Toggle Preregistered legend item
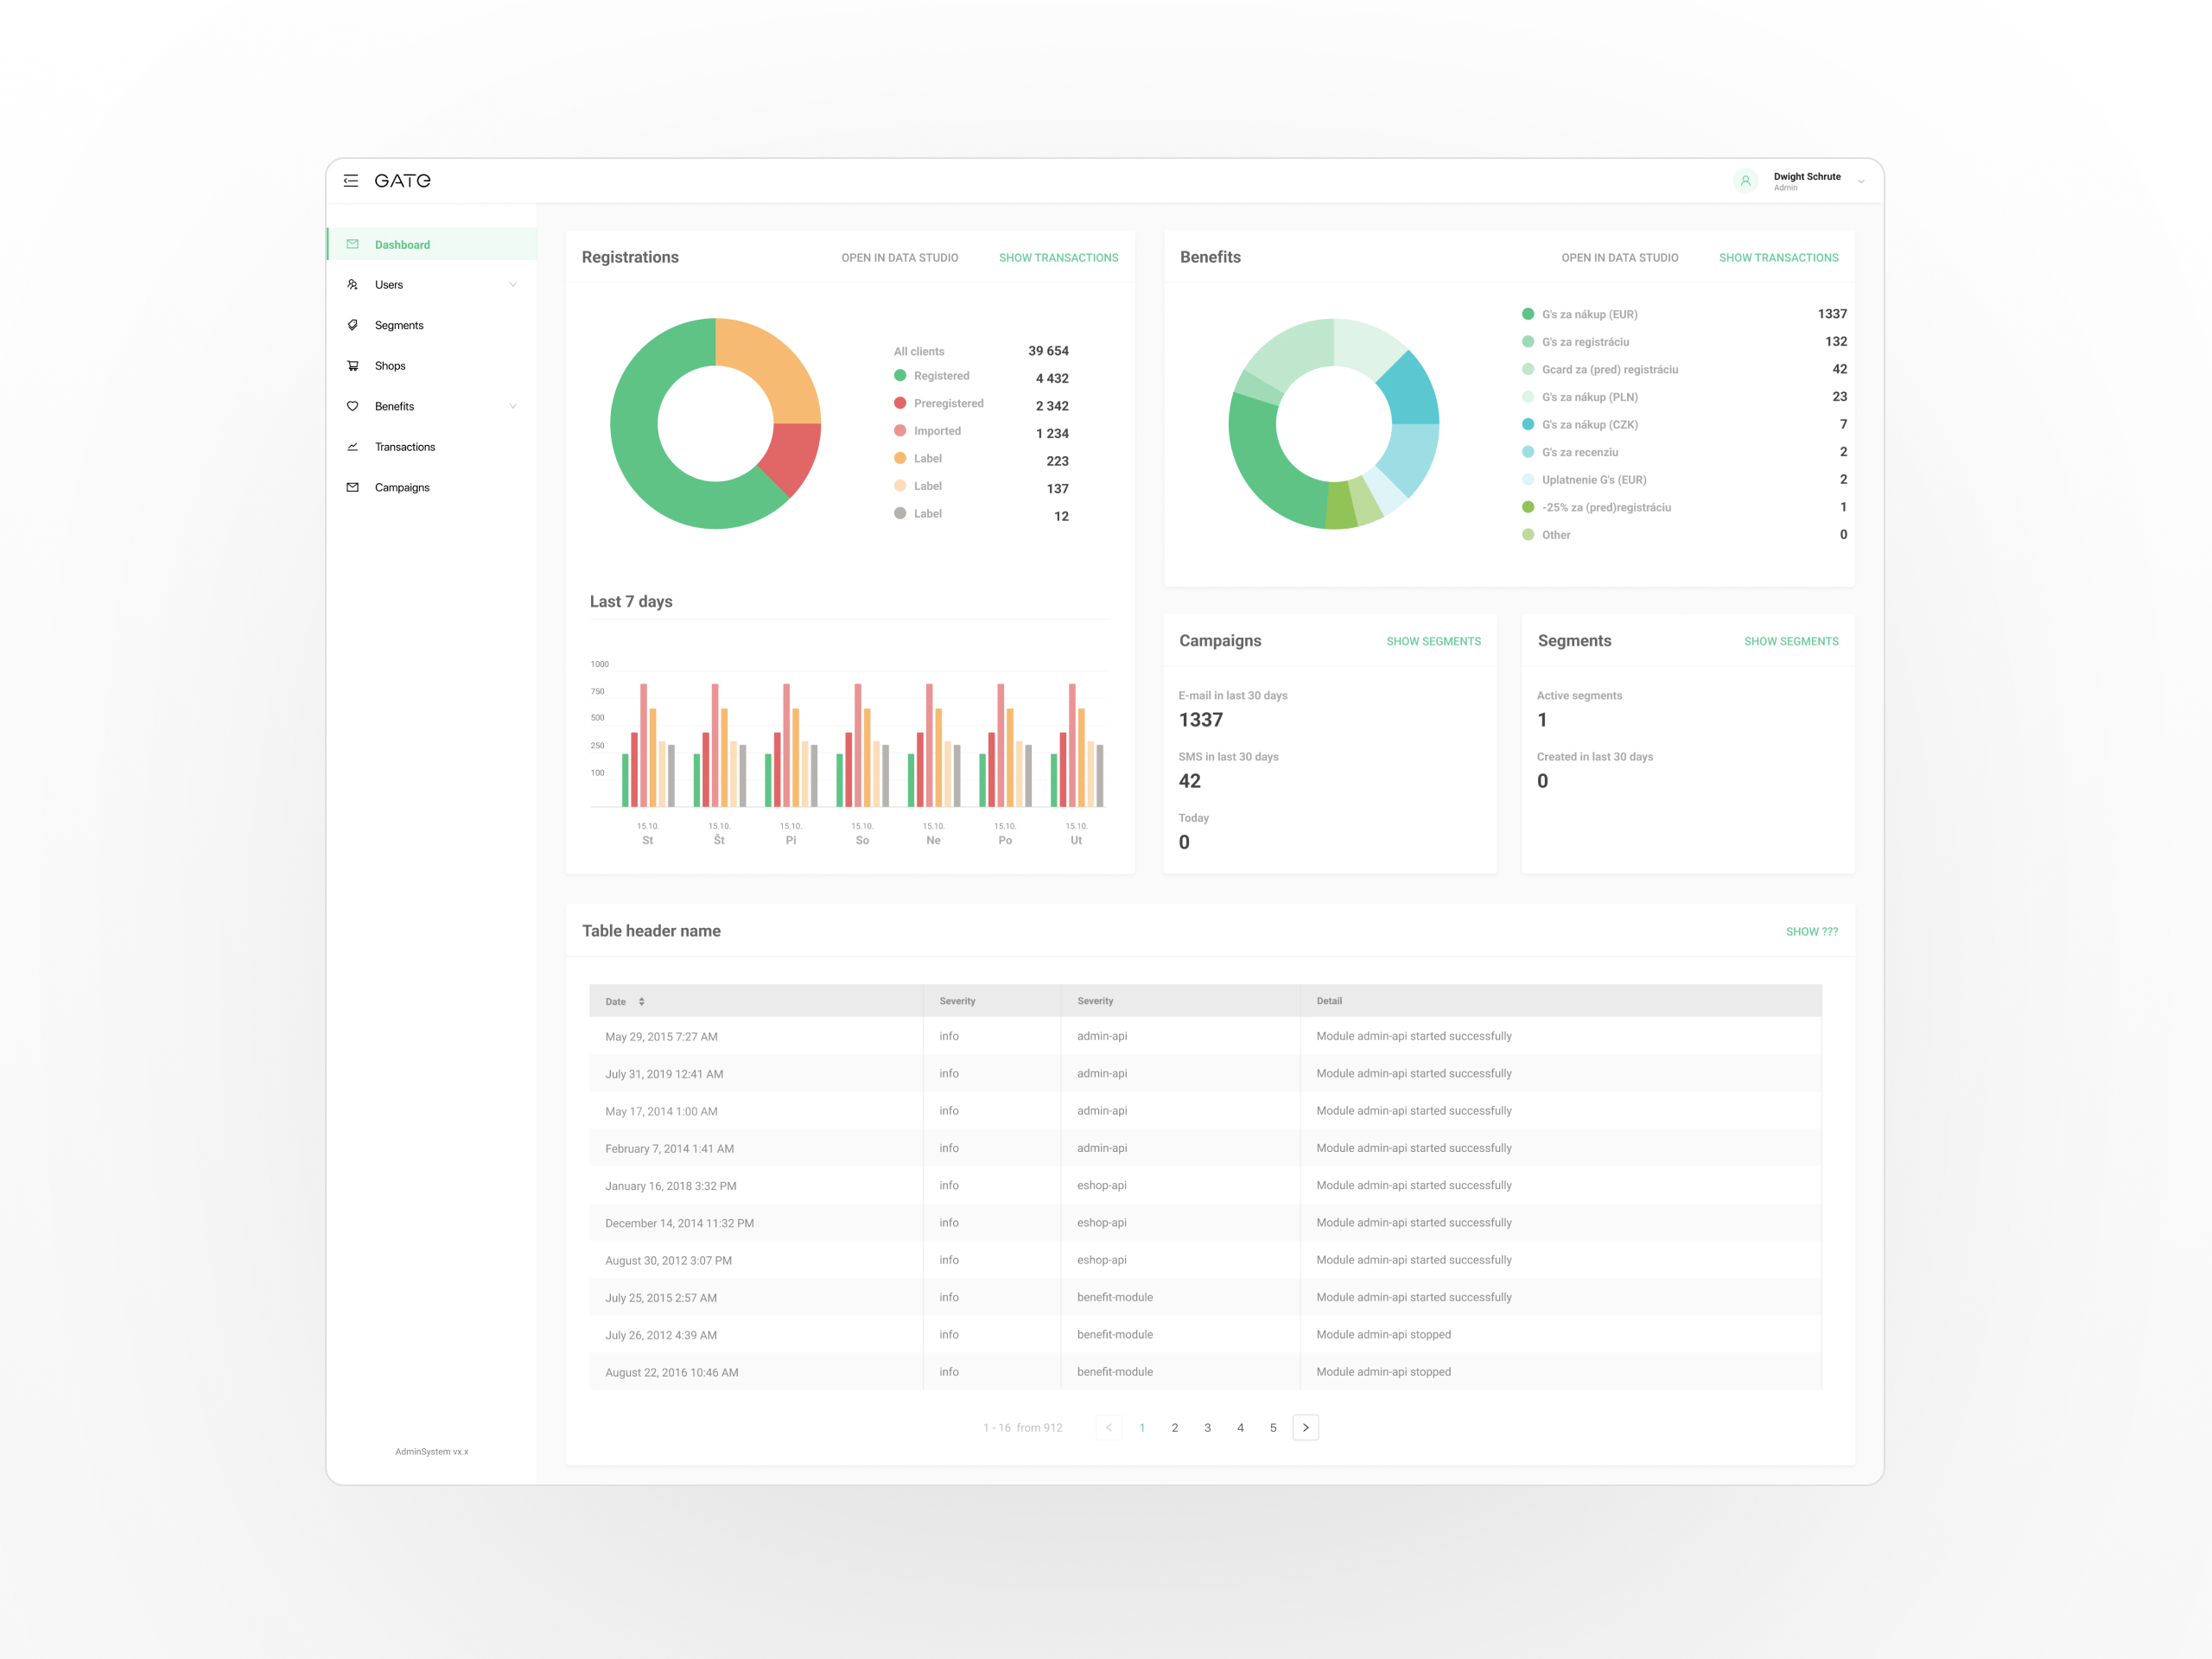Viewport: 2212px width, 1659px height. [947, 403]
